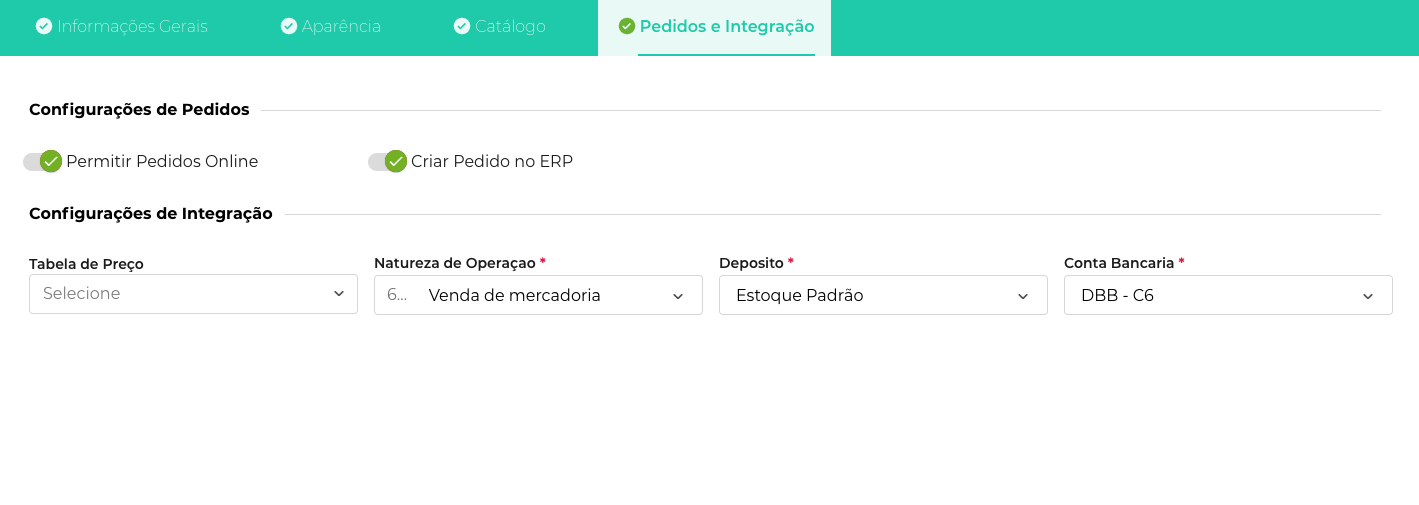The width and height of the screenshot is (1419, 505).
Task: Select the Pedidos e Integração tab
Action: click(x=726, y=27)
